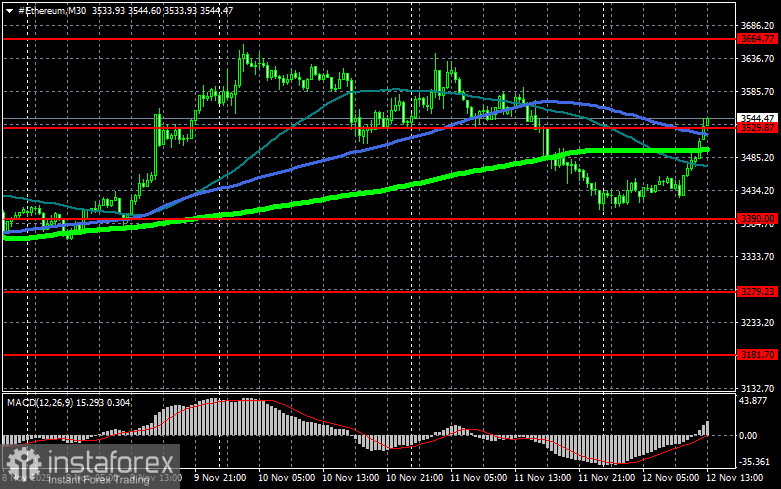Click the MACD zero level 0.00 label
This screenshot has width=781, height=489.
[x=749, y=436]
